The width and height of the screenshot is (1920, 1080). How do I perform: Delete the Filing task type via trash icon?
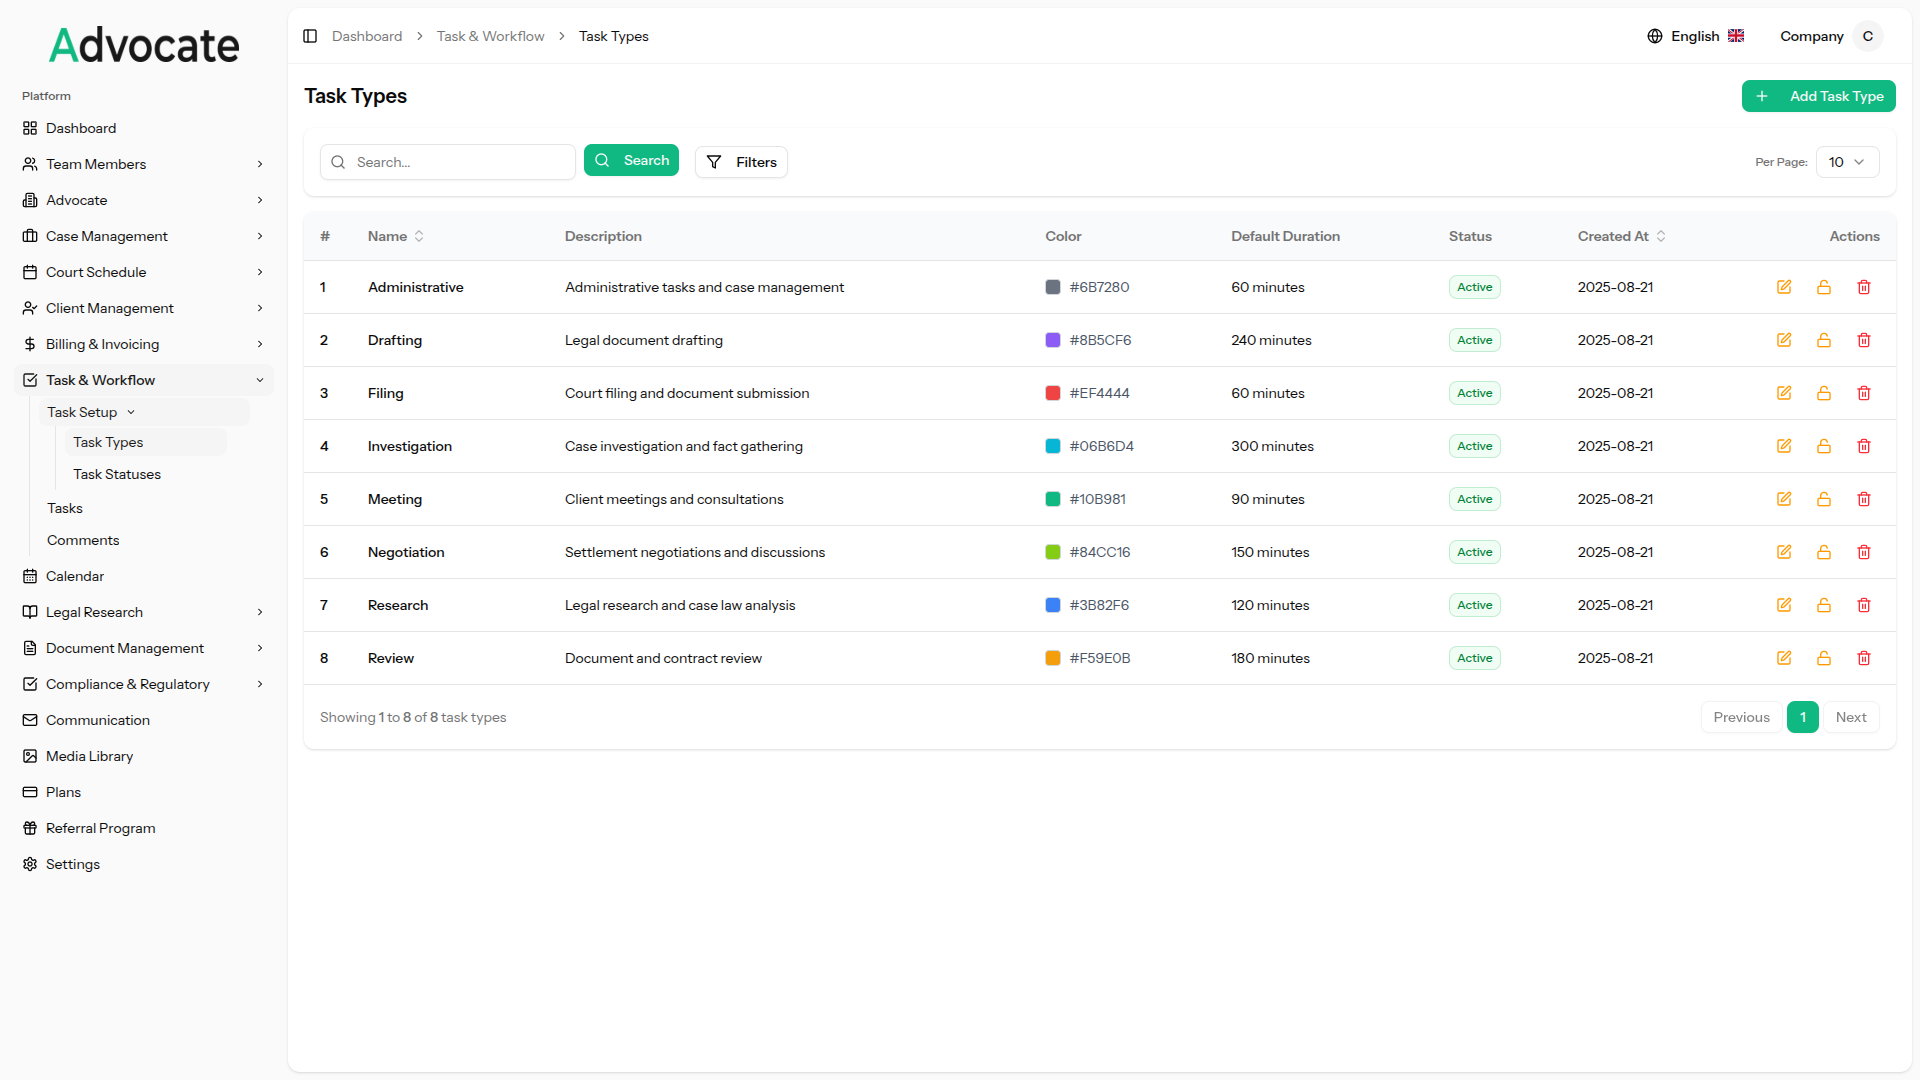click(x=1863, y=393)
